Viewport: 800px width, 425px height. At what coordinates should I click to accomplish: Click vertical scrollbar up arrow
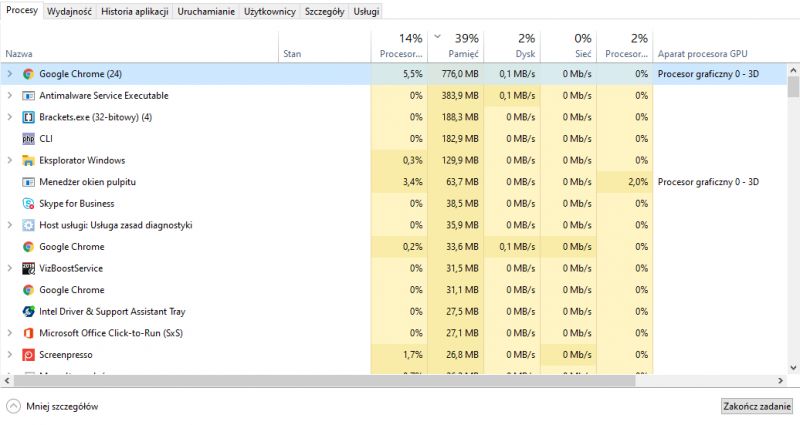[x=793, y=70]
